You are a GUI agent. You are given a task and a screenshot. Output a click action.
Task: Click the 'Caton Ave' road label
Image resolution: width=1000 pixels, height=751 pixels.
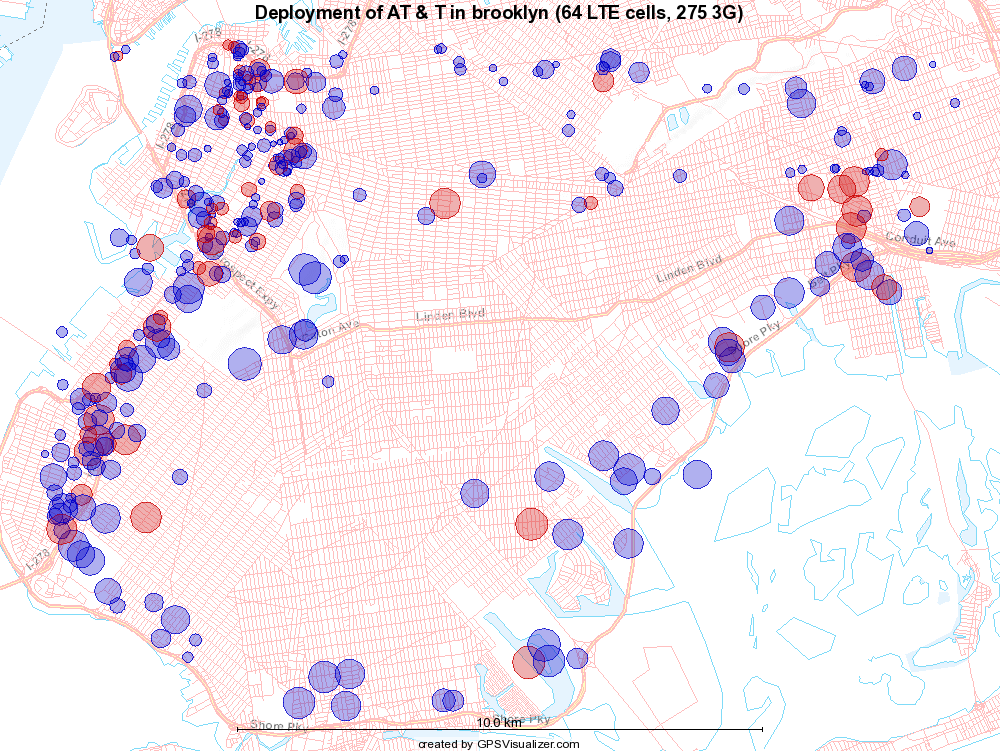tap(329, 332)
